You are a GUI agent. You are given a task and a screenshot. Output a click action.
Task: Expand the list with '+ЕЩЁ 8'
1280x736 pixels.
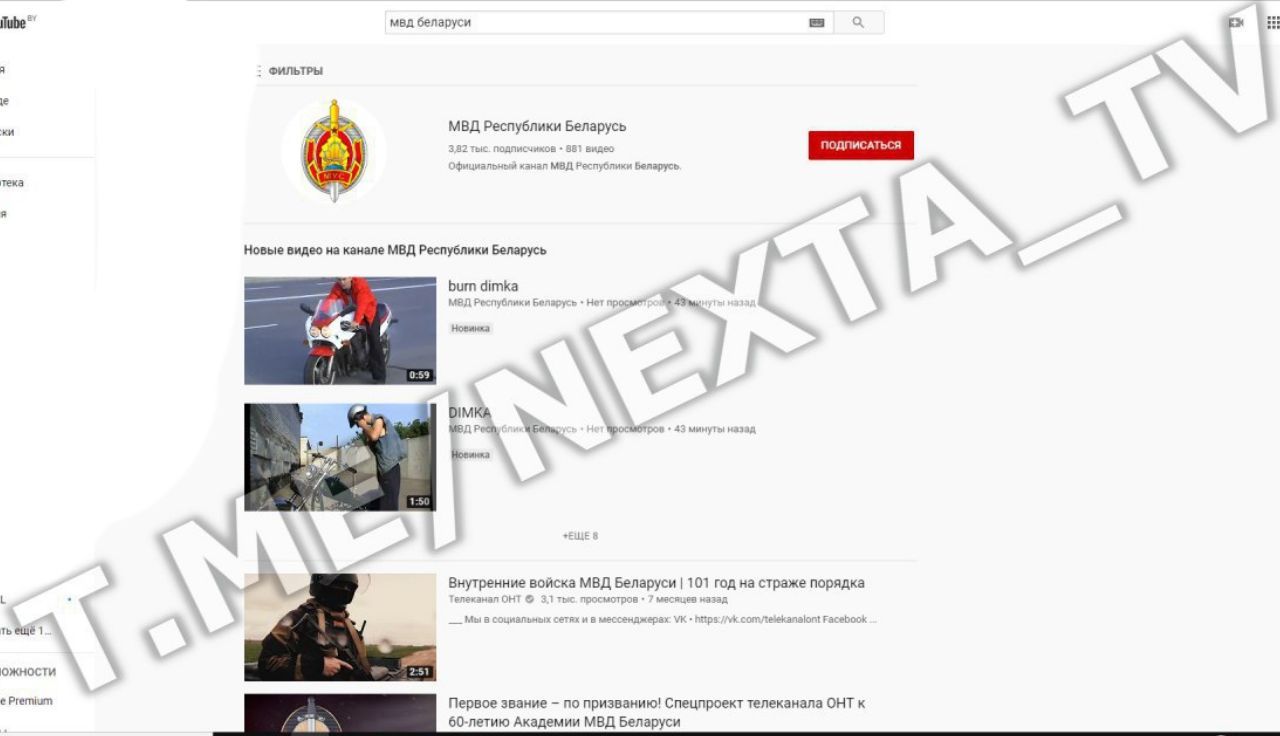pyautogui.click(x=580, y=536)
